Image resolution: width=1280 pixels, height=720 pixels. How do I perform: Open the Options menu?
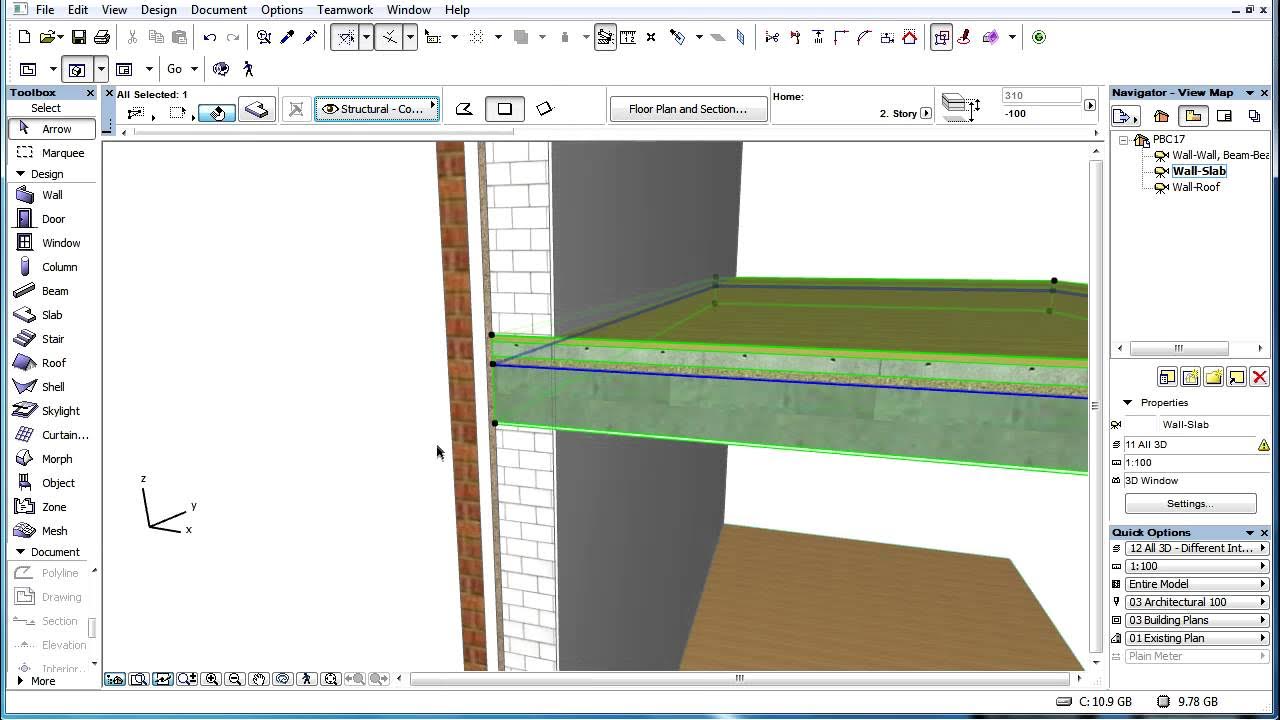coord(282,9)
